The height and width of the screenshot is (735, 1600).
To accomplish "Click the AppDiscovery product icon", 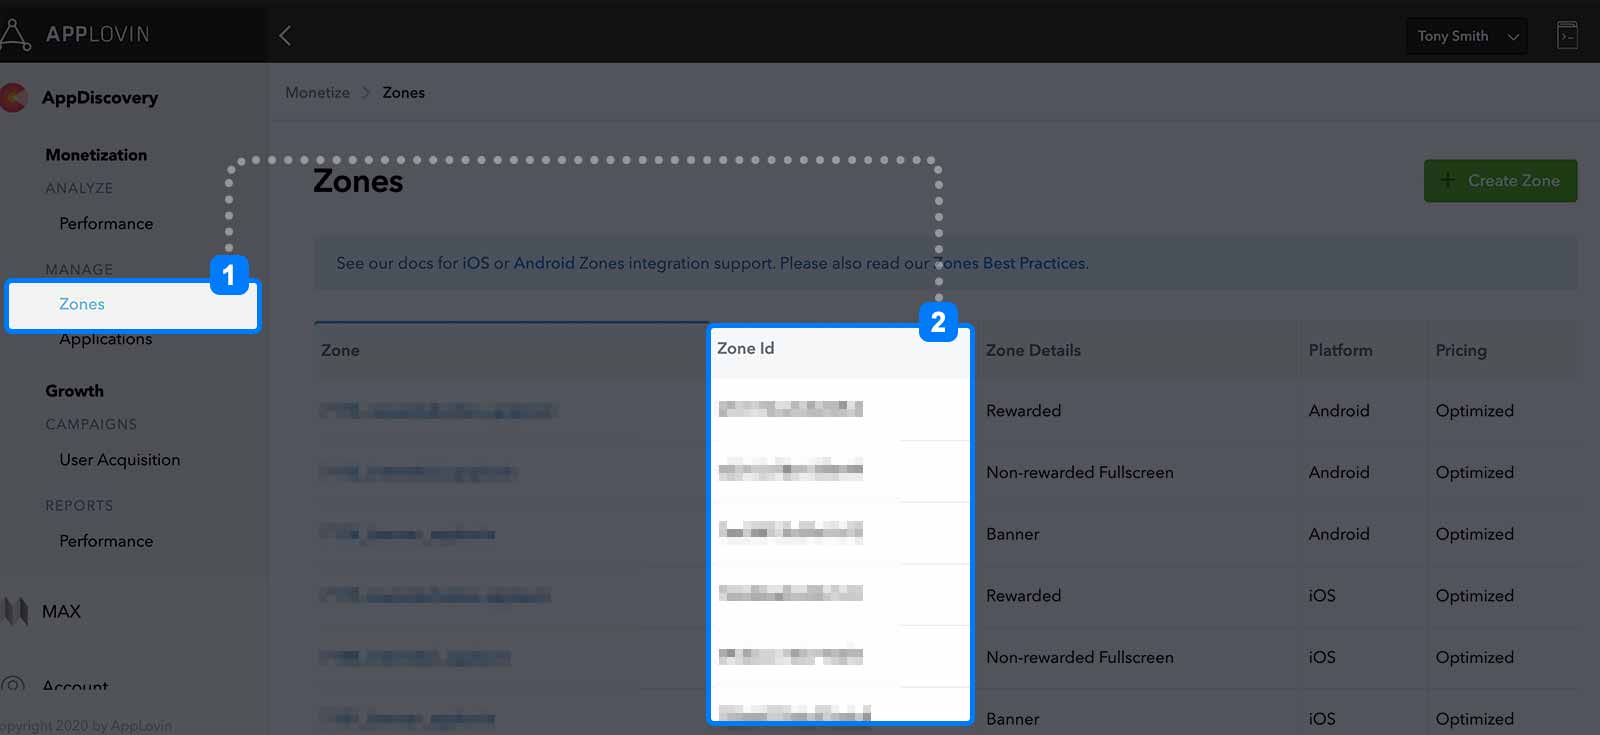I will (x=13, y=98).
